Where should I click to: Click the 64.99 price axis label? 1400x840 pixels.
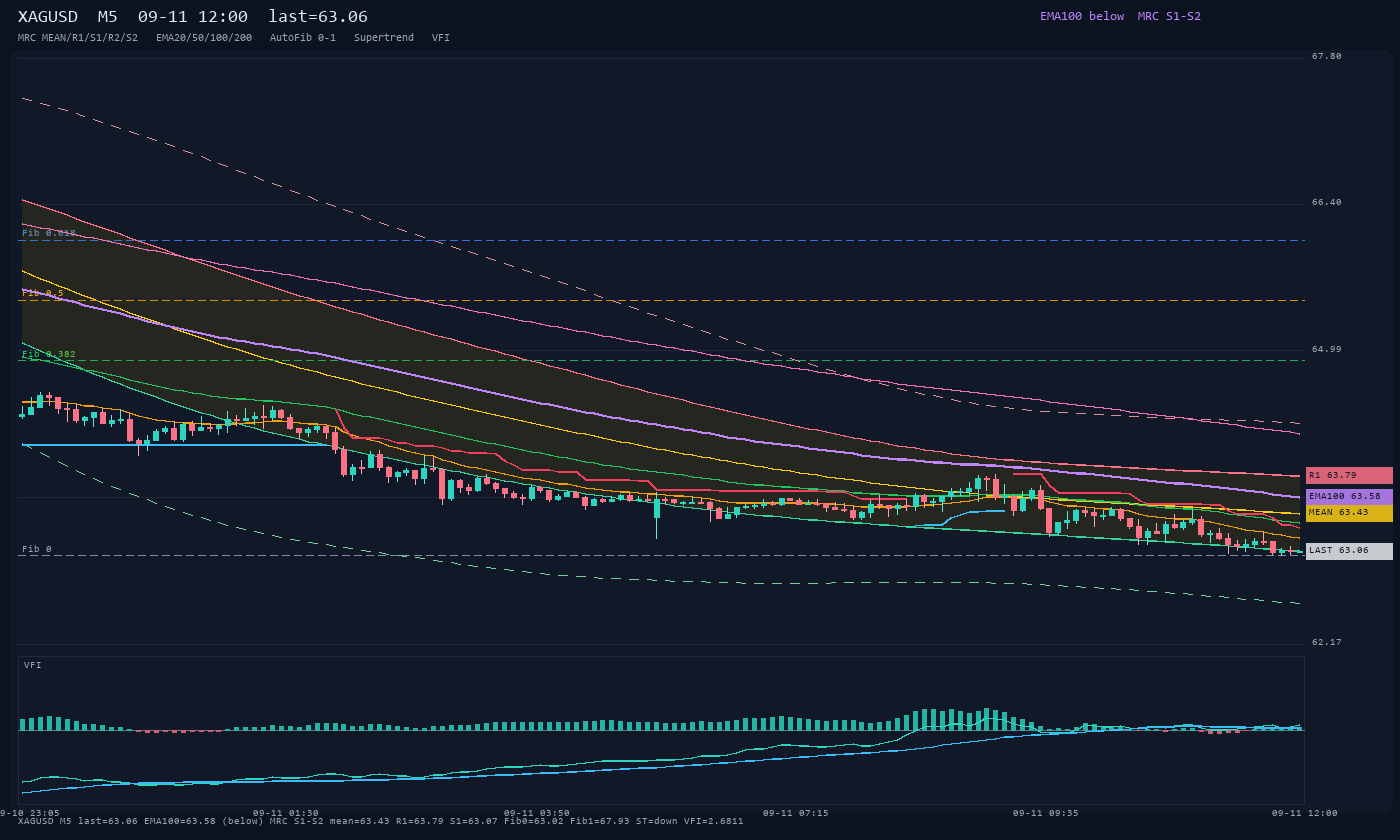tap(1327, 349)
